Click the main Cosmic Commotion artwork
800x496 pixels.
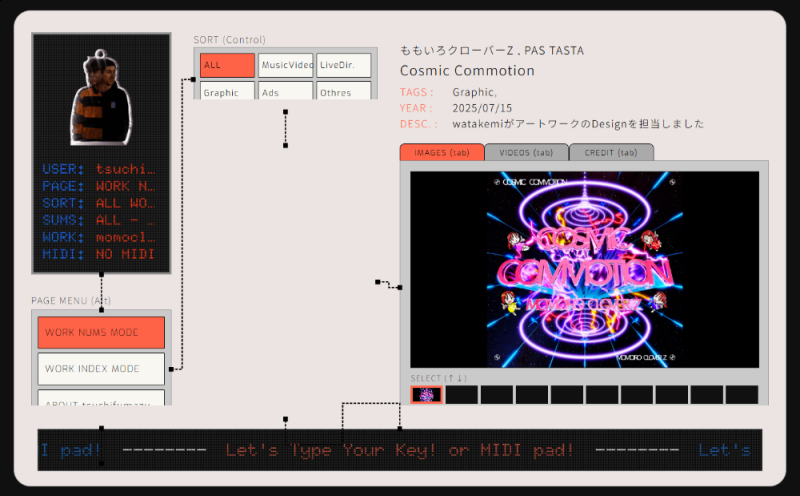click(585, 269)
